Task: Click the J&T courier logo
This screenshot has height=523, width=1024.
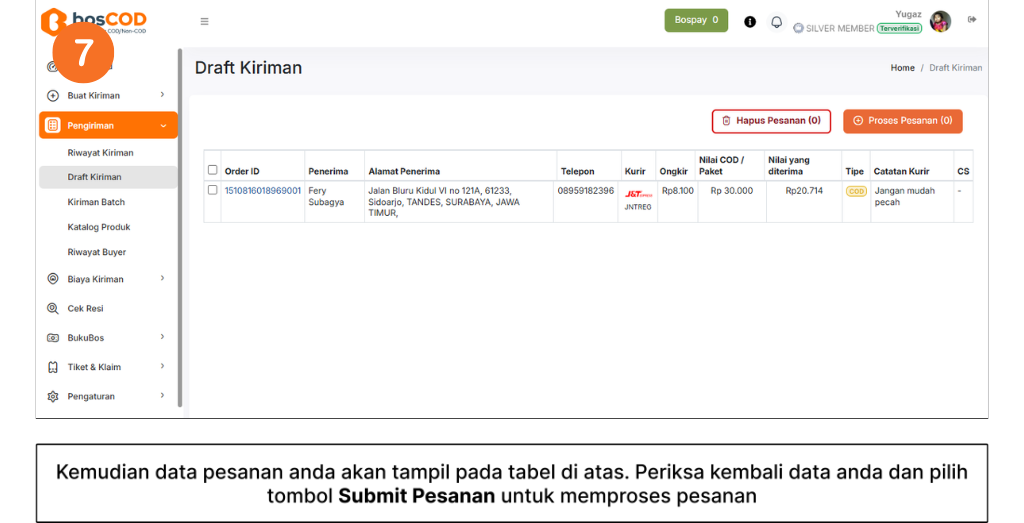Action: click(x=637, y=194)
